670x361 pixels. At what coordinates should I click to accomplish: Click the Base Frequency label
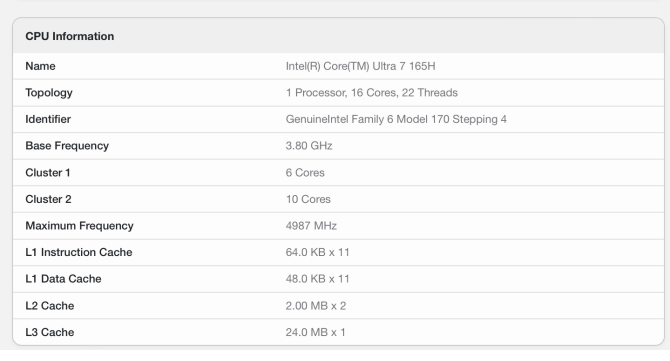point(67,146)
